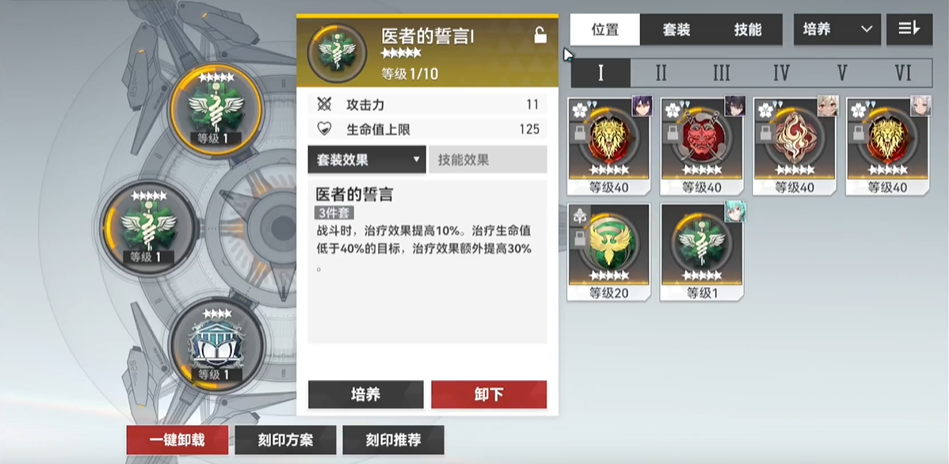This screenshot has height=464, width=949.
Task: Click the red 卸下 button
Action: coord(489,394)
